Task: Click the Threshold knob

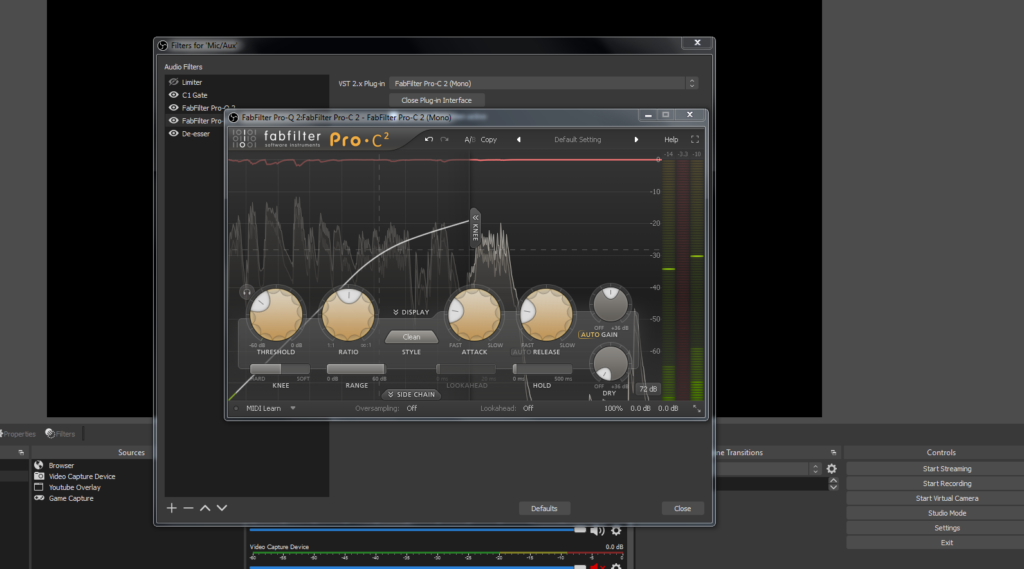Action: pyautogui.click(x=276, y=314)
